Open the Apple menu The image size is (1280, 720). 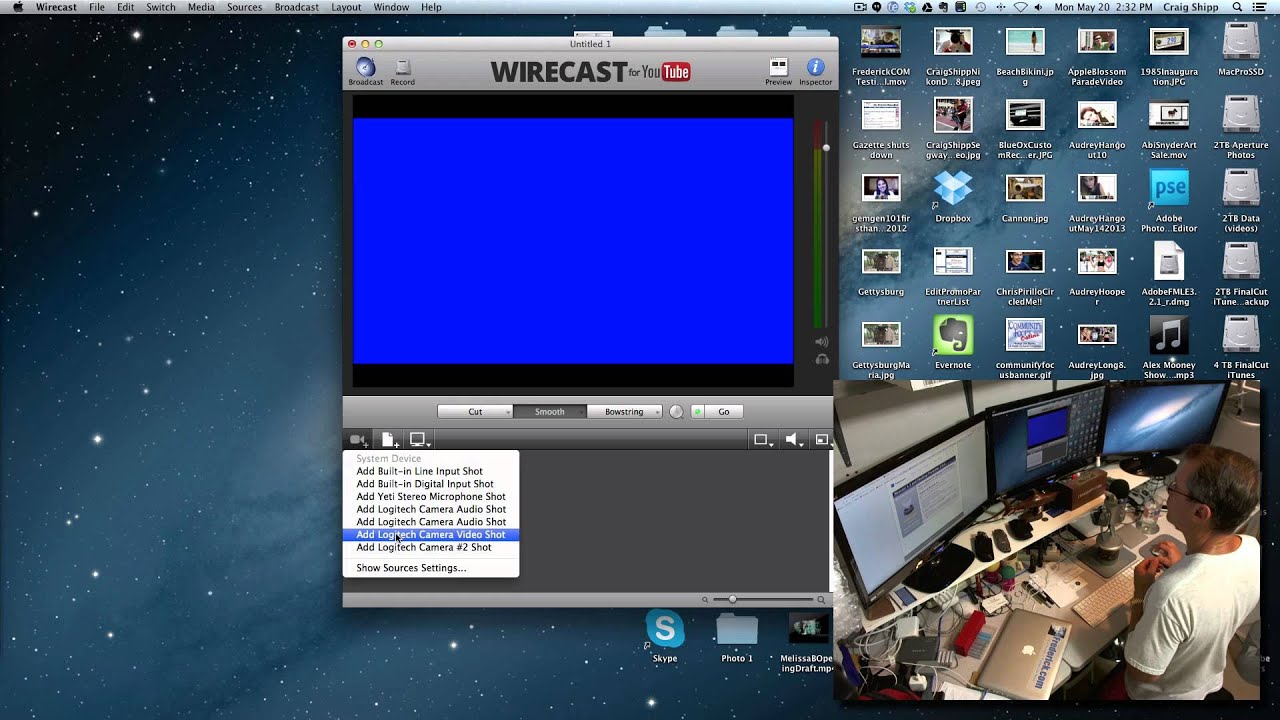click(17, 7)
